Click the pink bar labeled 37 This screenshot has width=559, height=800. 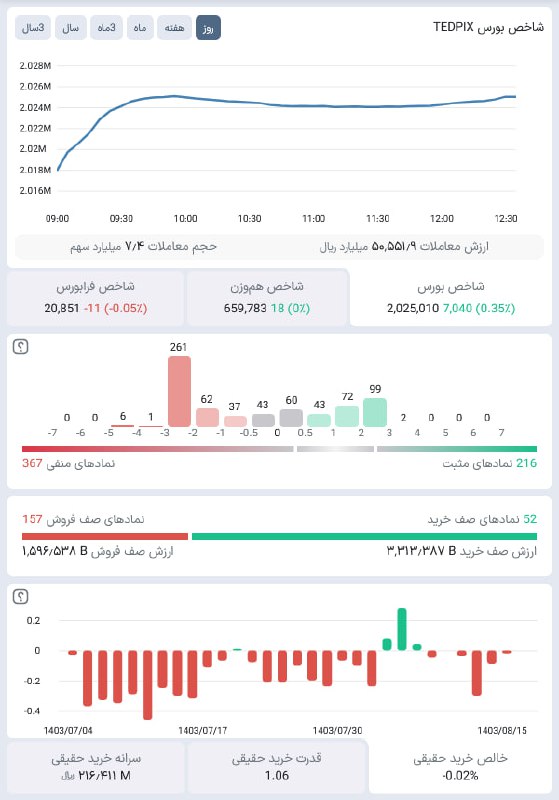pos(235,421)
